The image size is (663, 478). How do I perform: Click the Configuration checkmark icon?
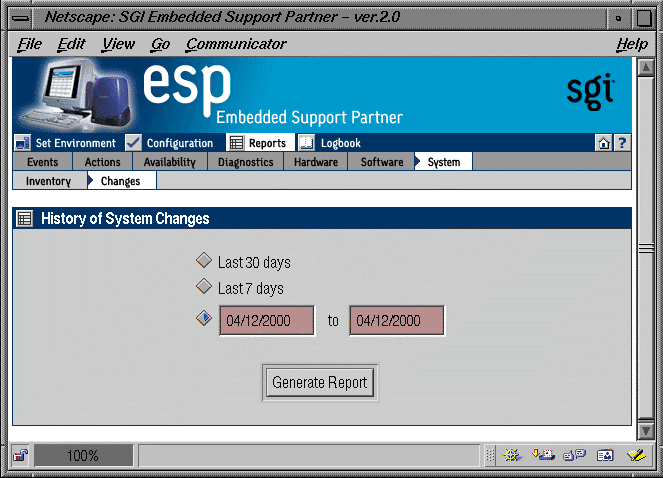[133, 143]
